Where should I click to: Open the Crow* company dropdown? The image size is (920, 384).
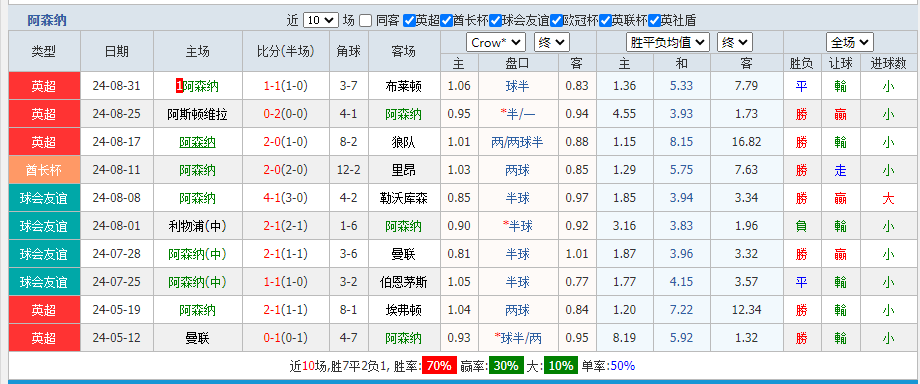[x=496, y=42]
